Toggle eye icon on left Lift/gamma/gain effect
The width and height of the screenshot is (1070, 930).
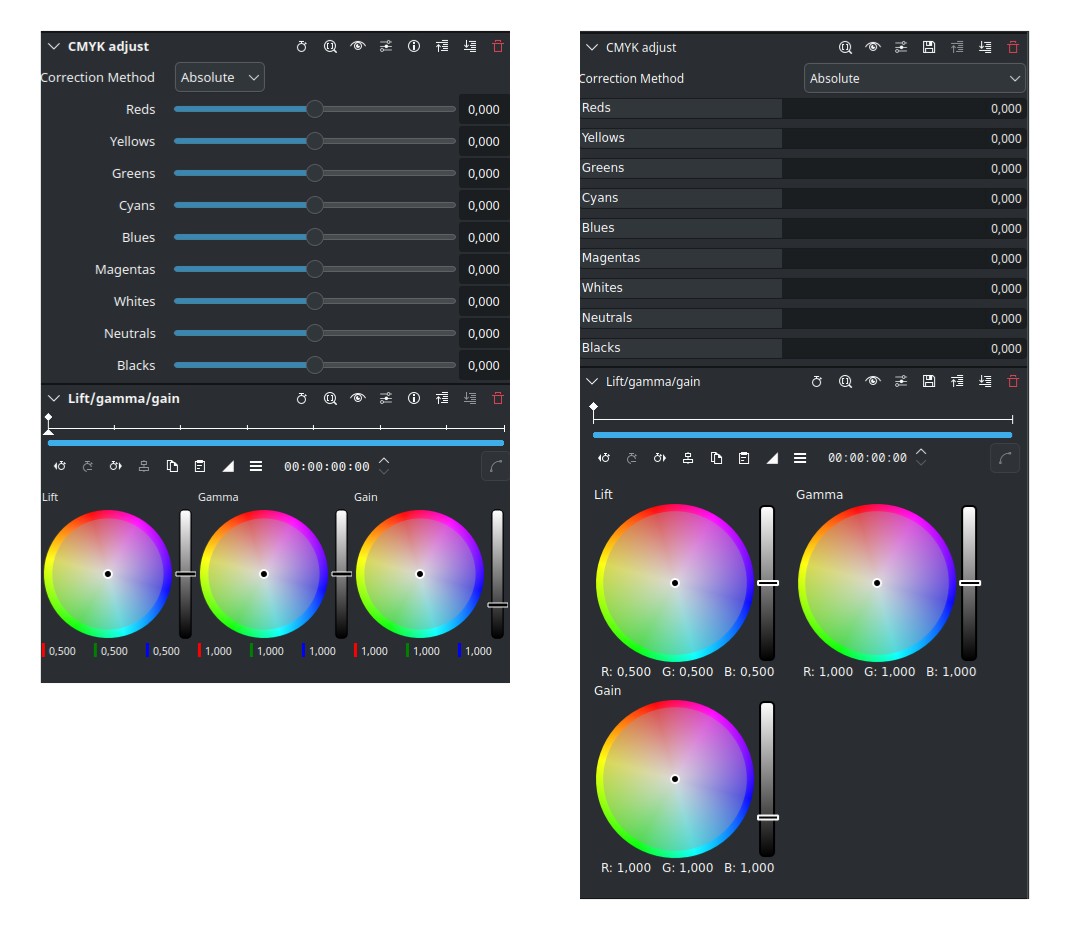point(358,398)
